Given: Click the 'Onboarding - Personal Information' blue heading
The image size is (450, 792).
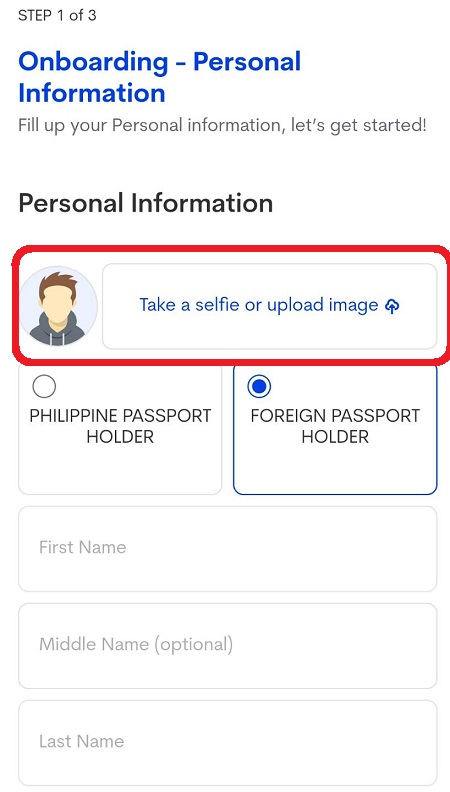Looking at the screenshot, I should click(x=160, y=77).
